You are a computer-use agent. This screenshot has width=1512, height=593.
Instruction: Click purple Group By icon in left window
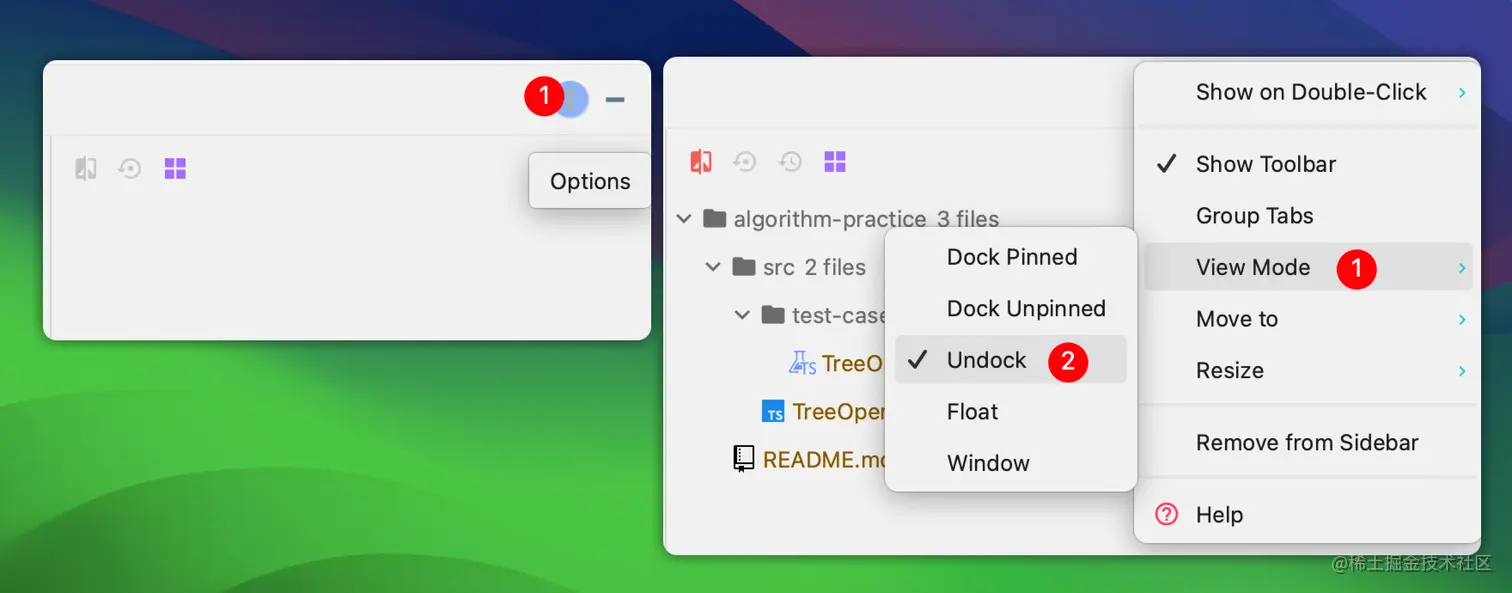coord(175,168)
